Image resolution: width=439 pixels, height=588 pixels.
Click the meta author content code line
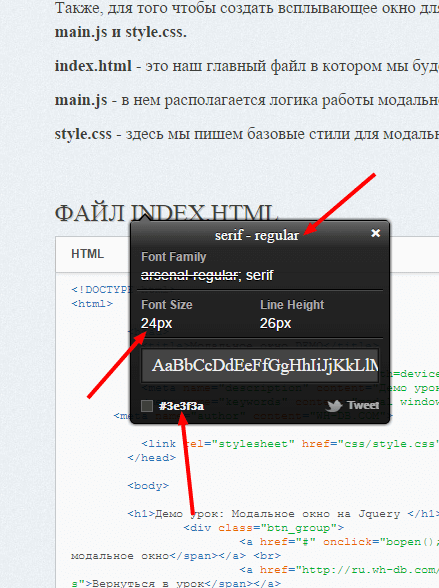click(x=253, y=416)
